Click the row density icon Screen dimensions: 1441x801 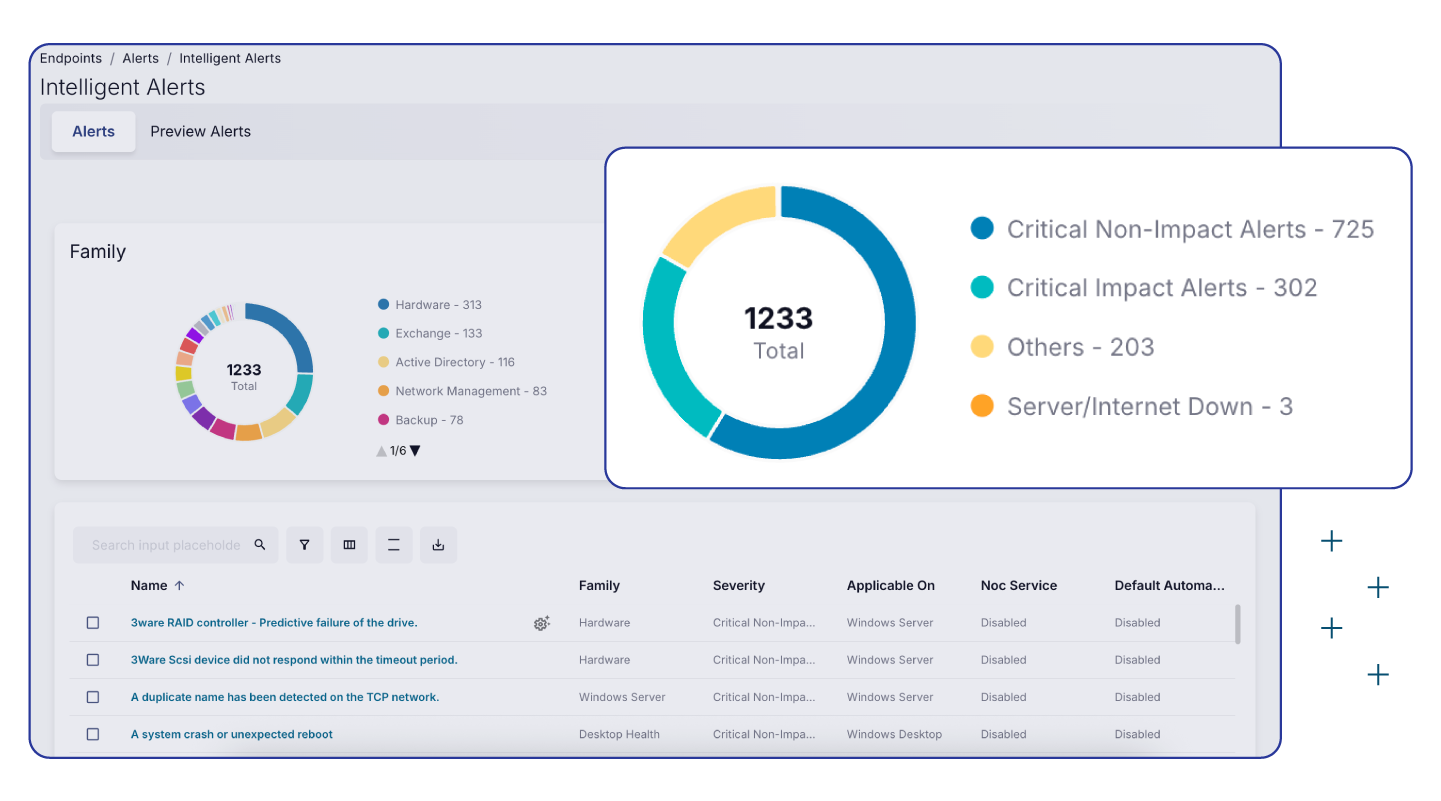pyautogui.click(x=394, y=545)
